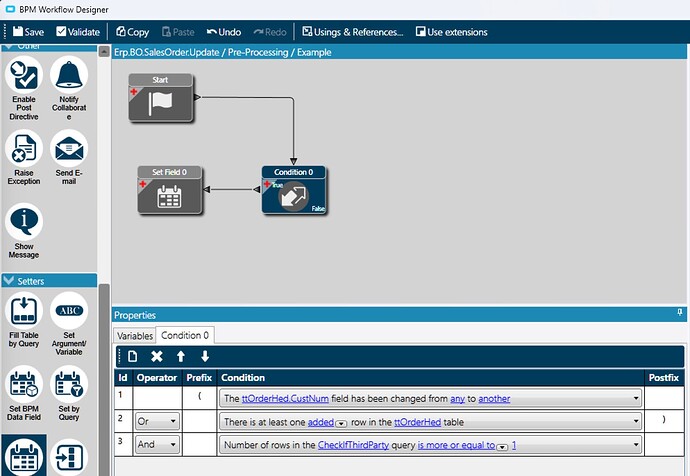
Task: Click the 'another' link in row 1
Action: point(494,399)
